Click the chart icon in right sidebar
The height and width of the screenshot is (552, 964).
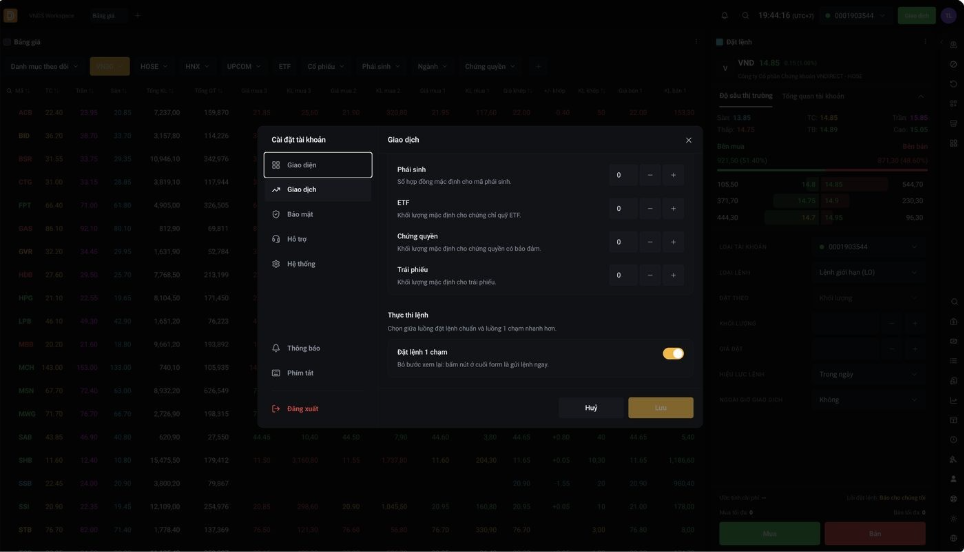954,400
